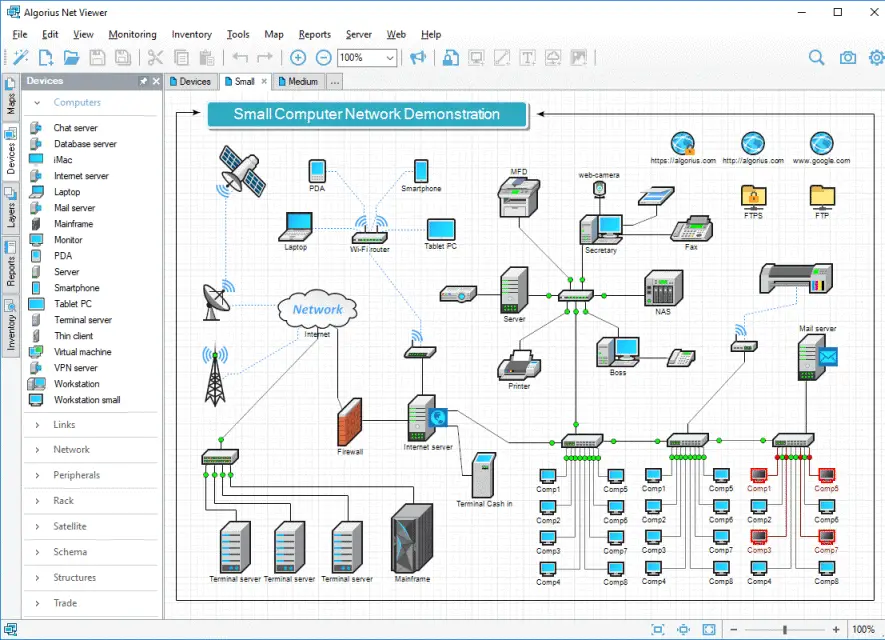The height and width of the screenshot is (640, 885).
Task: Switch to the Devices map tab
Action: click(x=190, y=81)
